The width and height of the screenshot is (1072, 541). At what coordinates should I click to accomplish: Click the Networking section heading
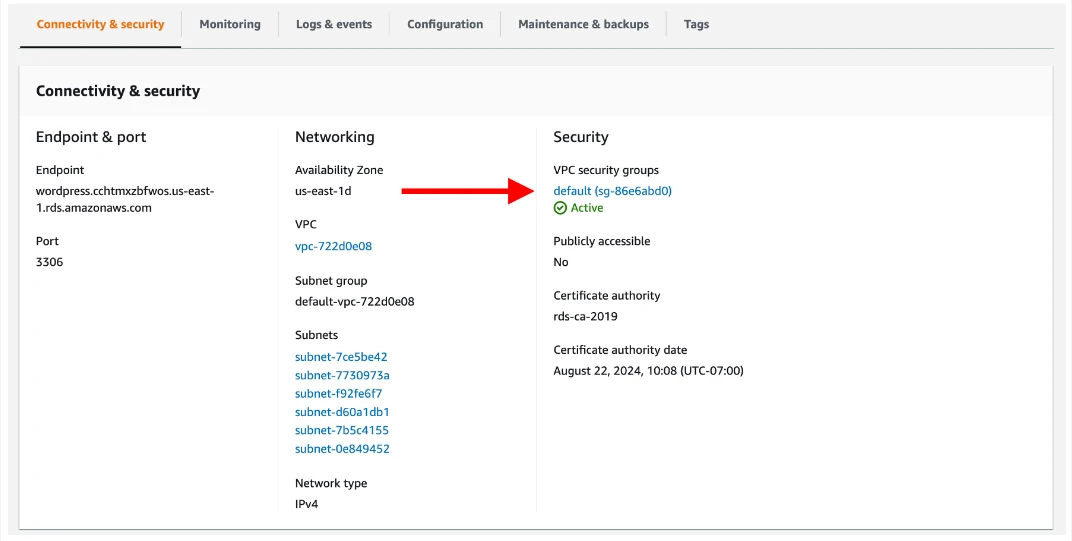coord(335,137)
